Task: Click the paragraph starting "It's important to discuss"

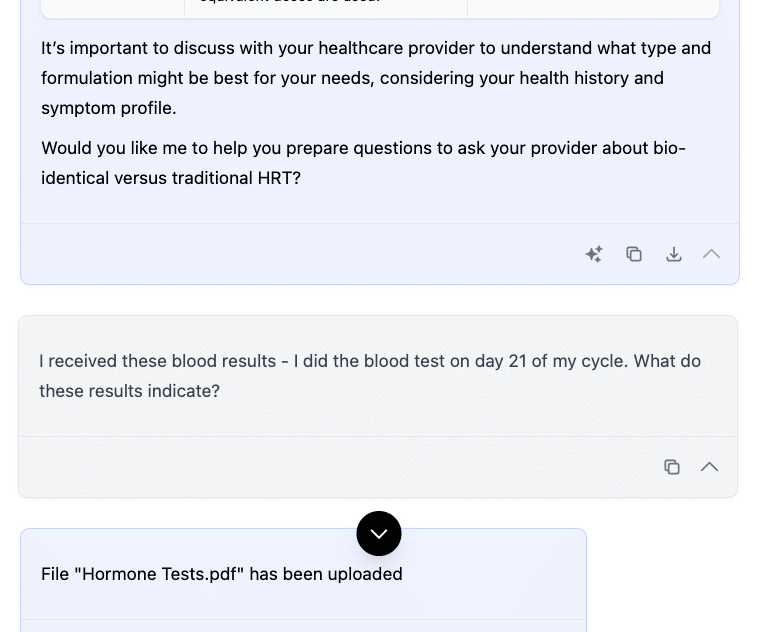Action: click(x=376, y=78)
